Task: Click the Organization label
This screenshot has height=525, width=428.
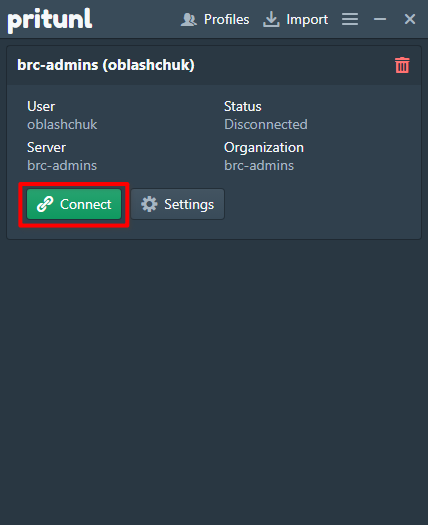Action: (x=264, y=148)
